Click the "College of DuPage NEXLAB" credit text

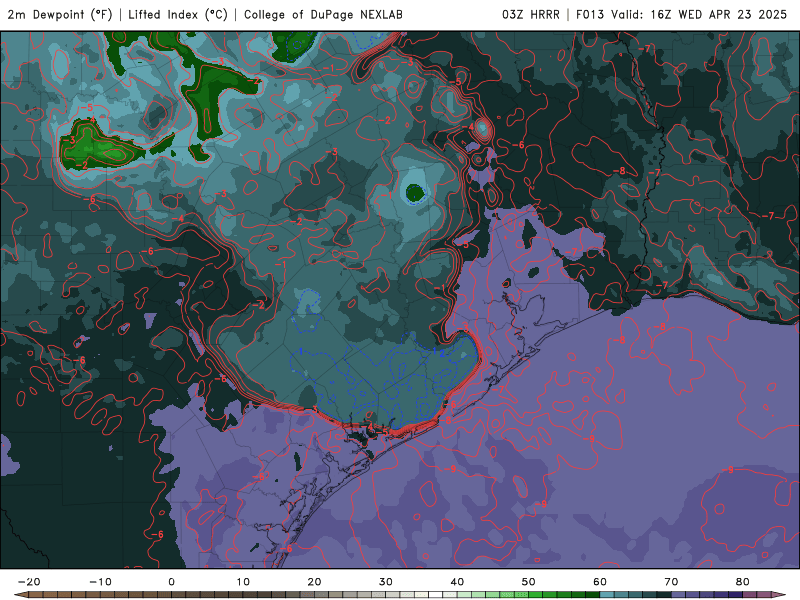coord(323,14)
